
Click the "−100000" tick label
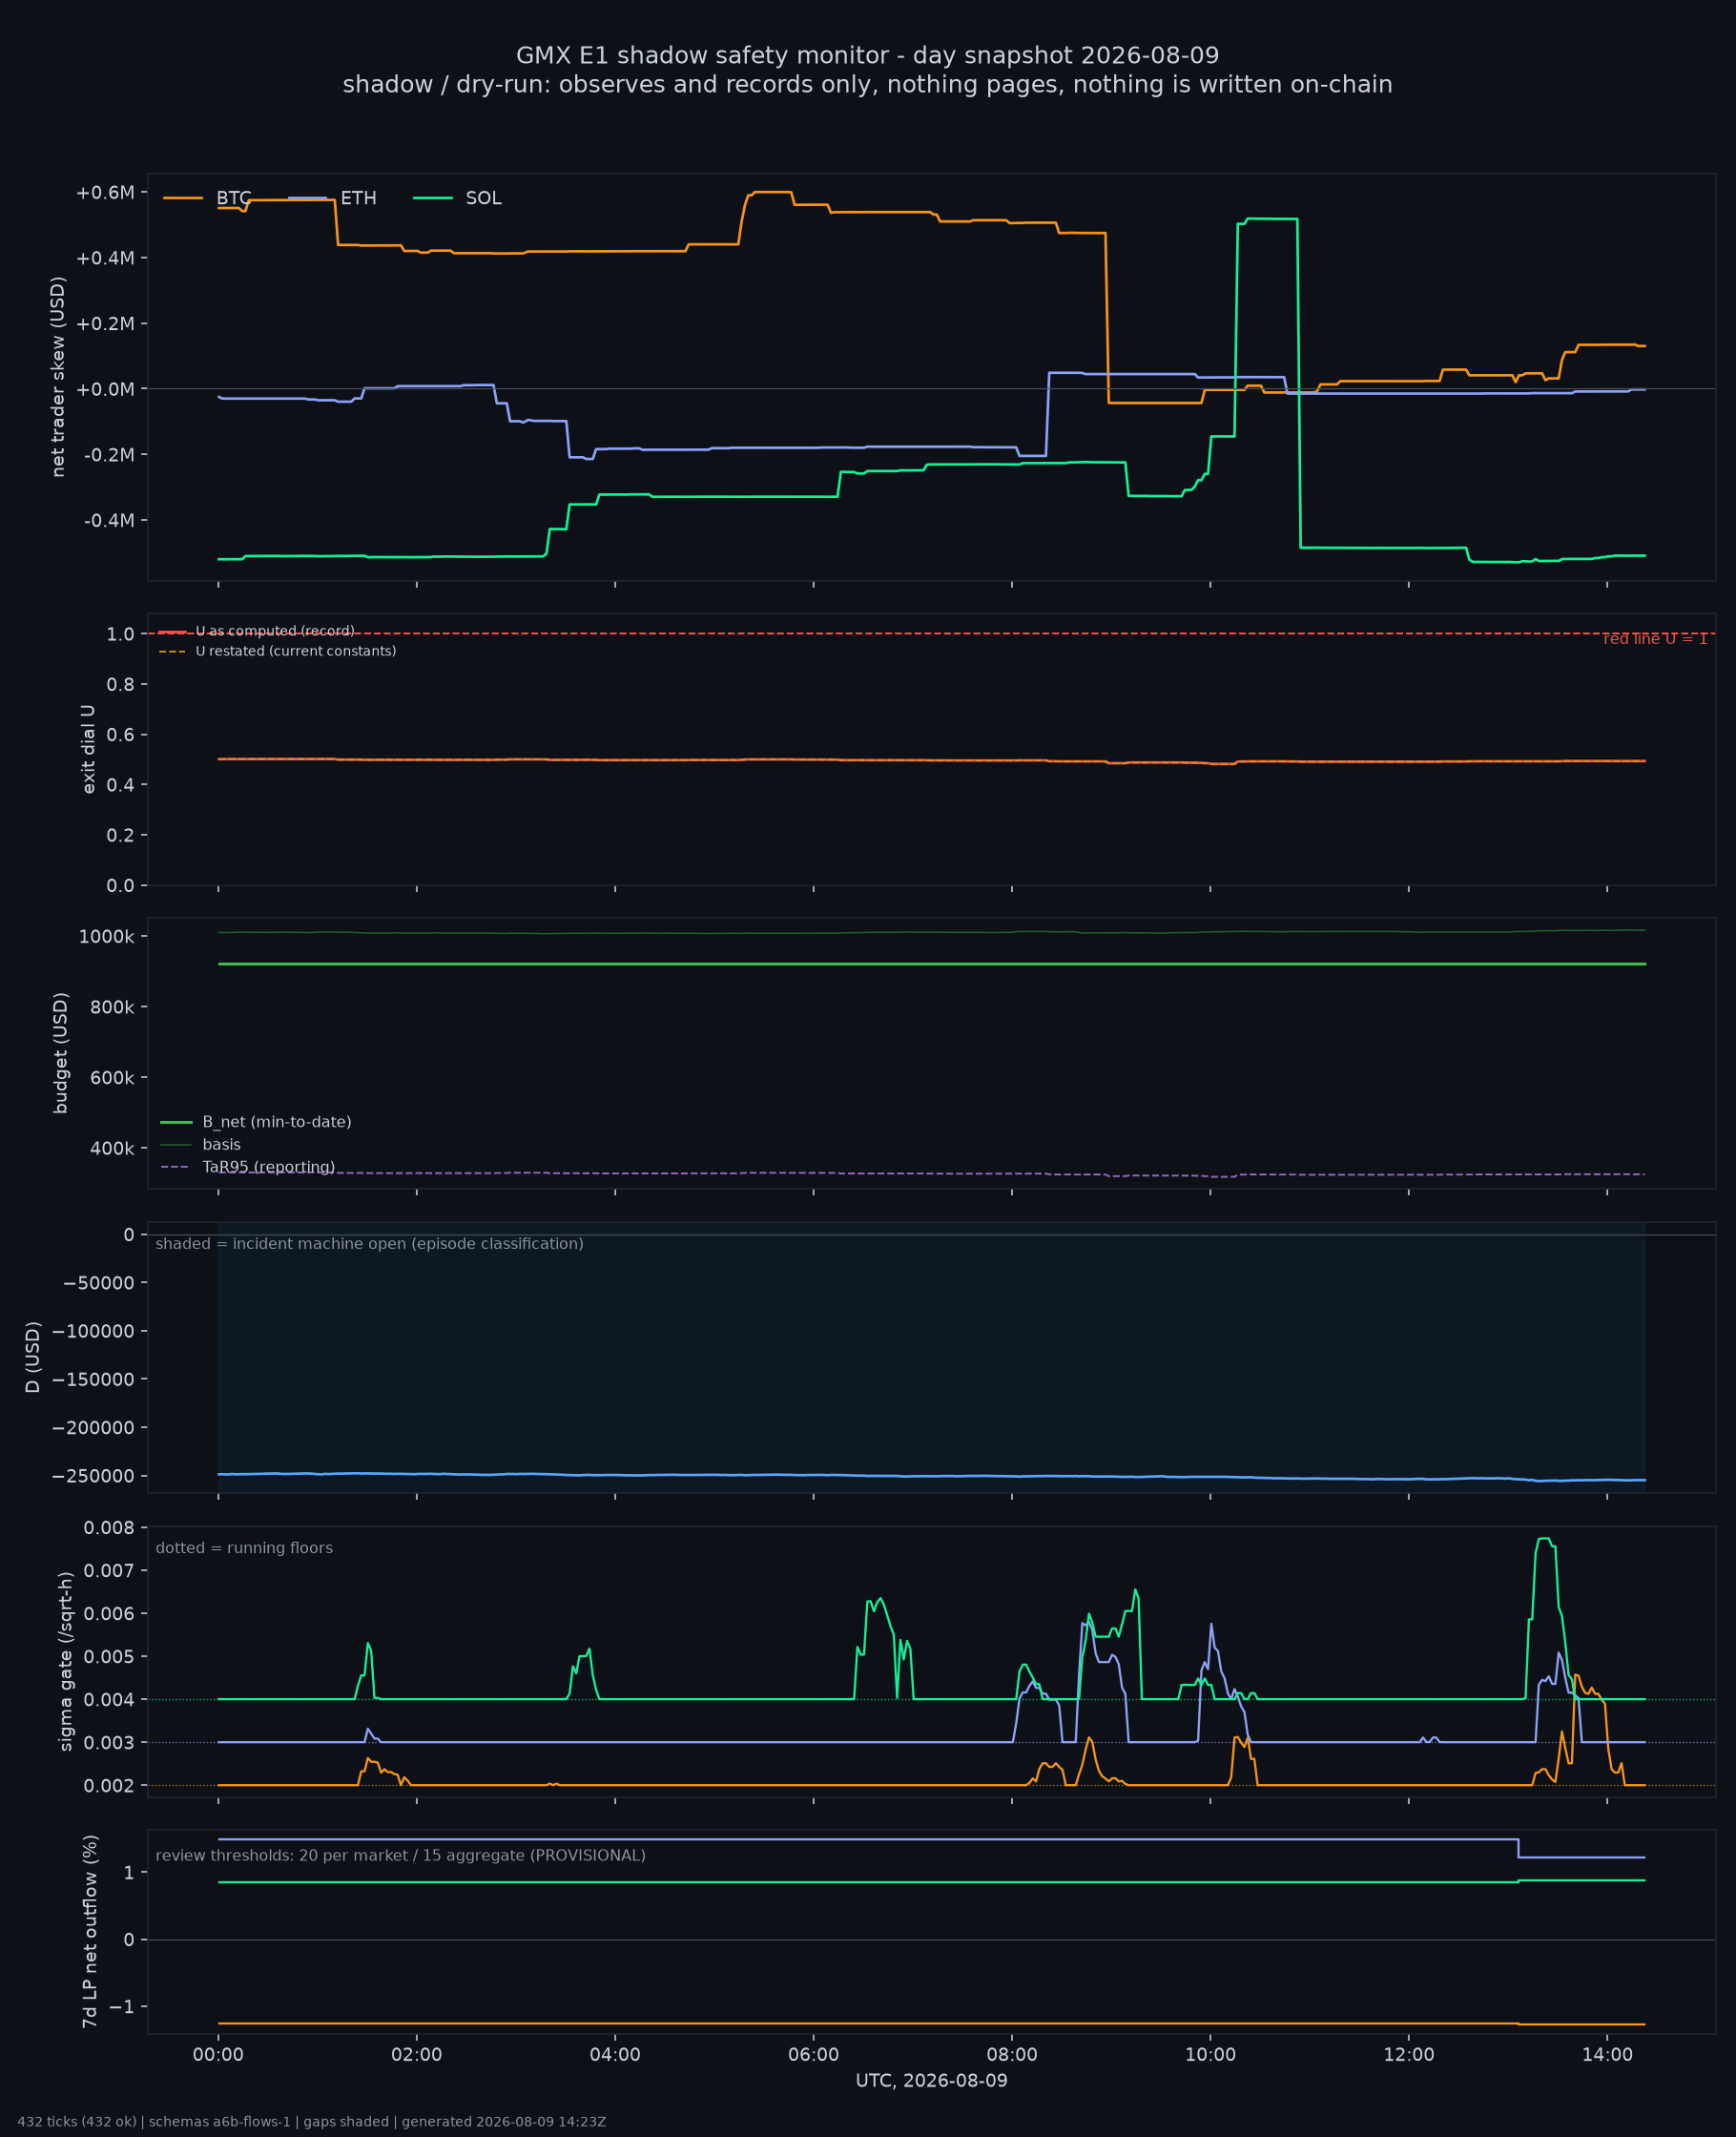[93, 1331]
